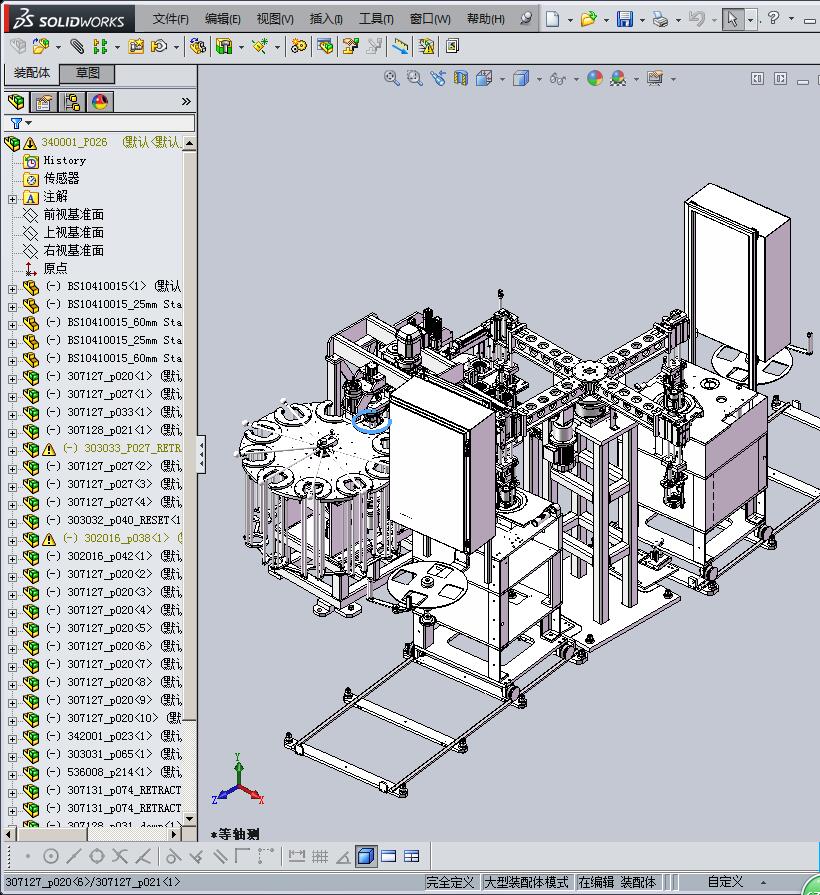820x895 pixels.
Task: Switch to the 装配体 tab
Action: coord(32,73)
